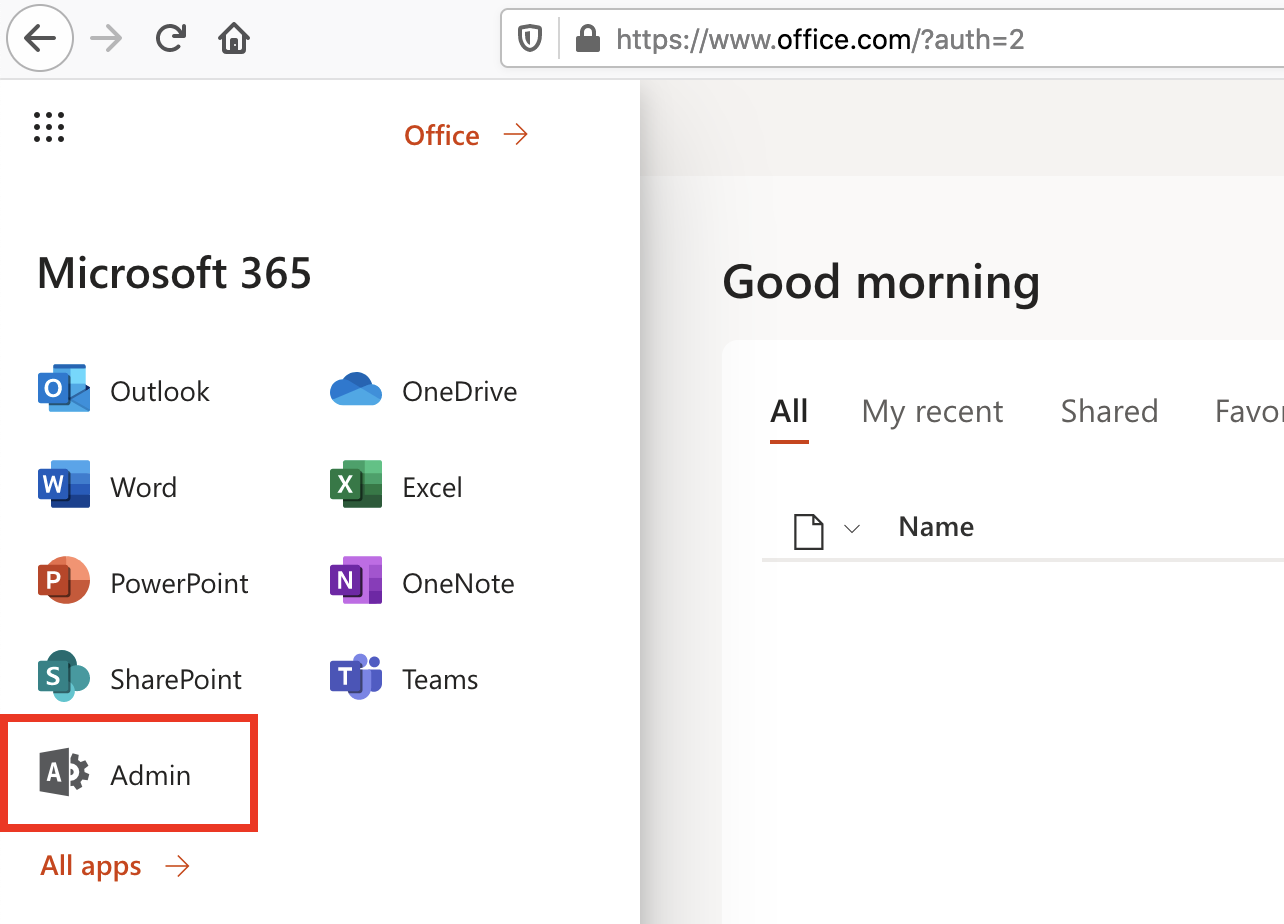This screenshot has width=1284, height=924.
Task: Close the app launcher waffle menu
Action: click(49, 127)
